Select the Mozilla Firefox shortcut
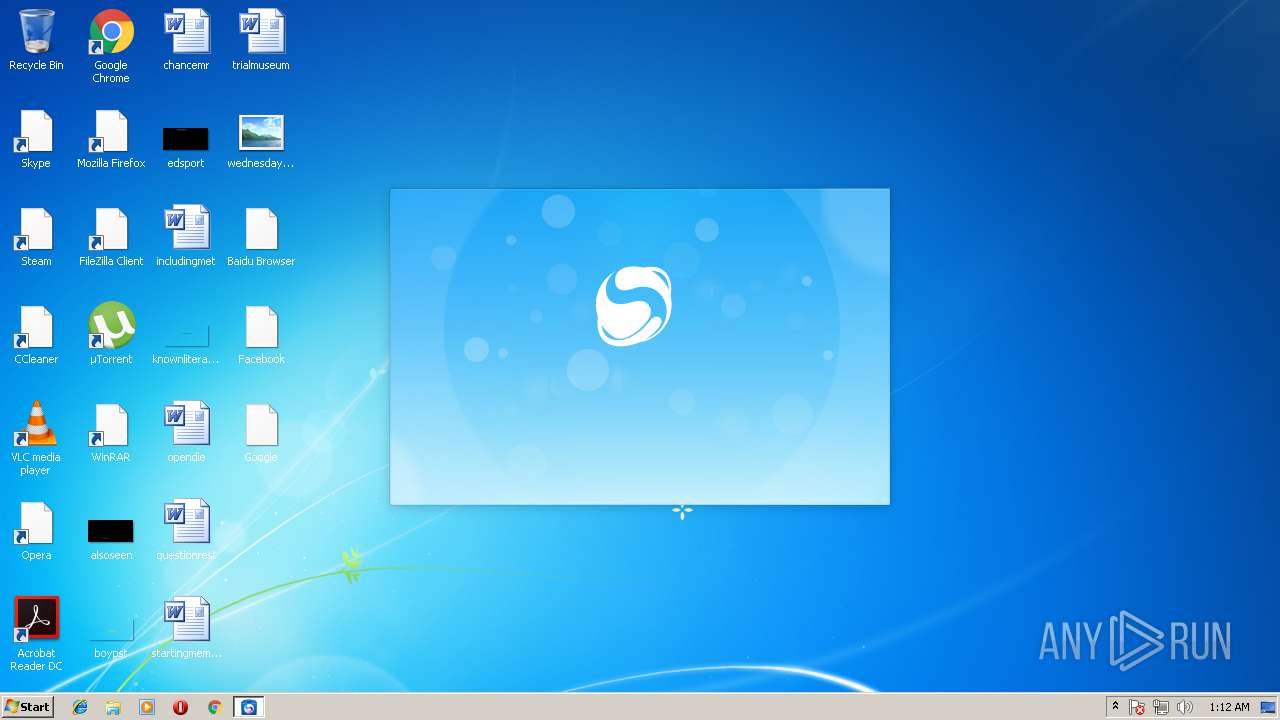The image size is (1280, 720). (x=111, y=138)
